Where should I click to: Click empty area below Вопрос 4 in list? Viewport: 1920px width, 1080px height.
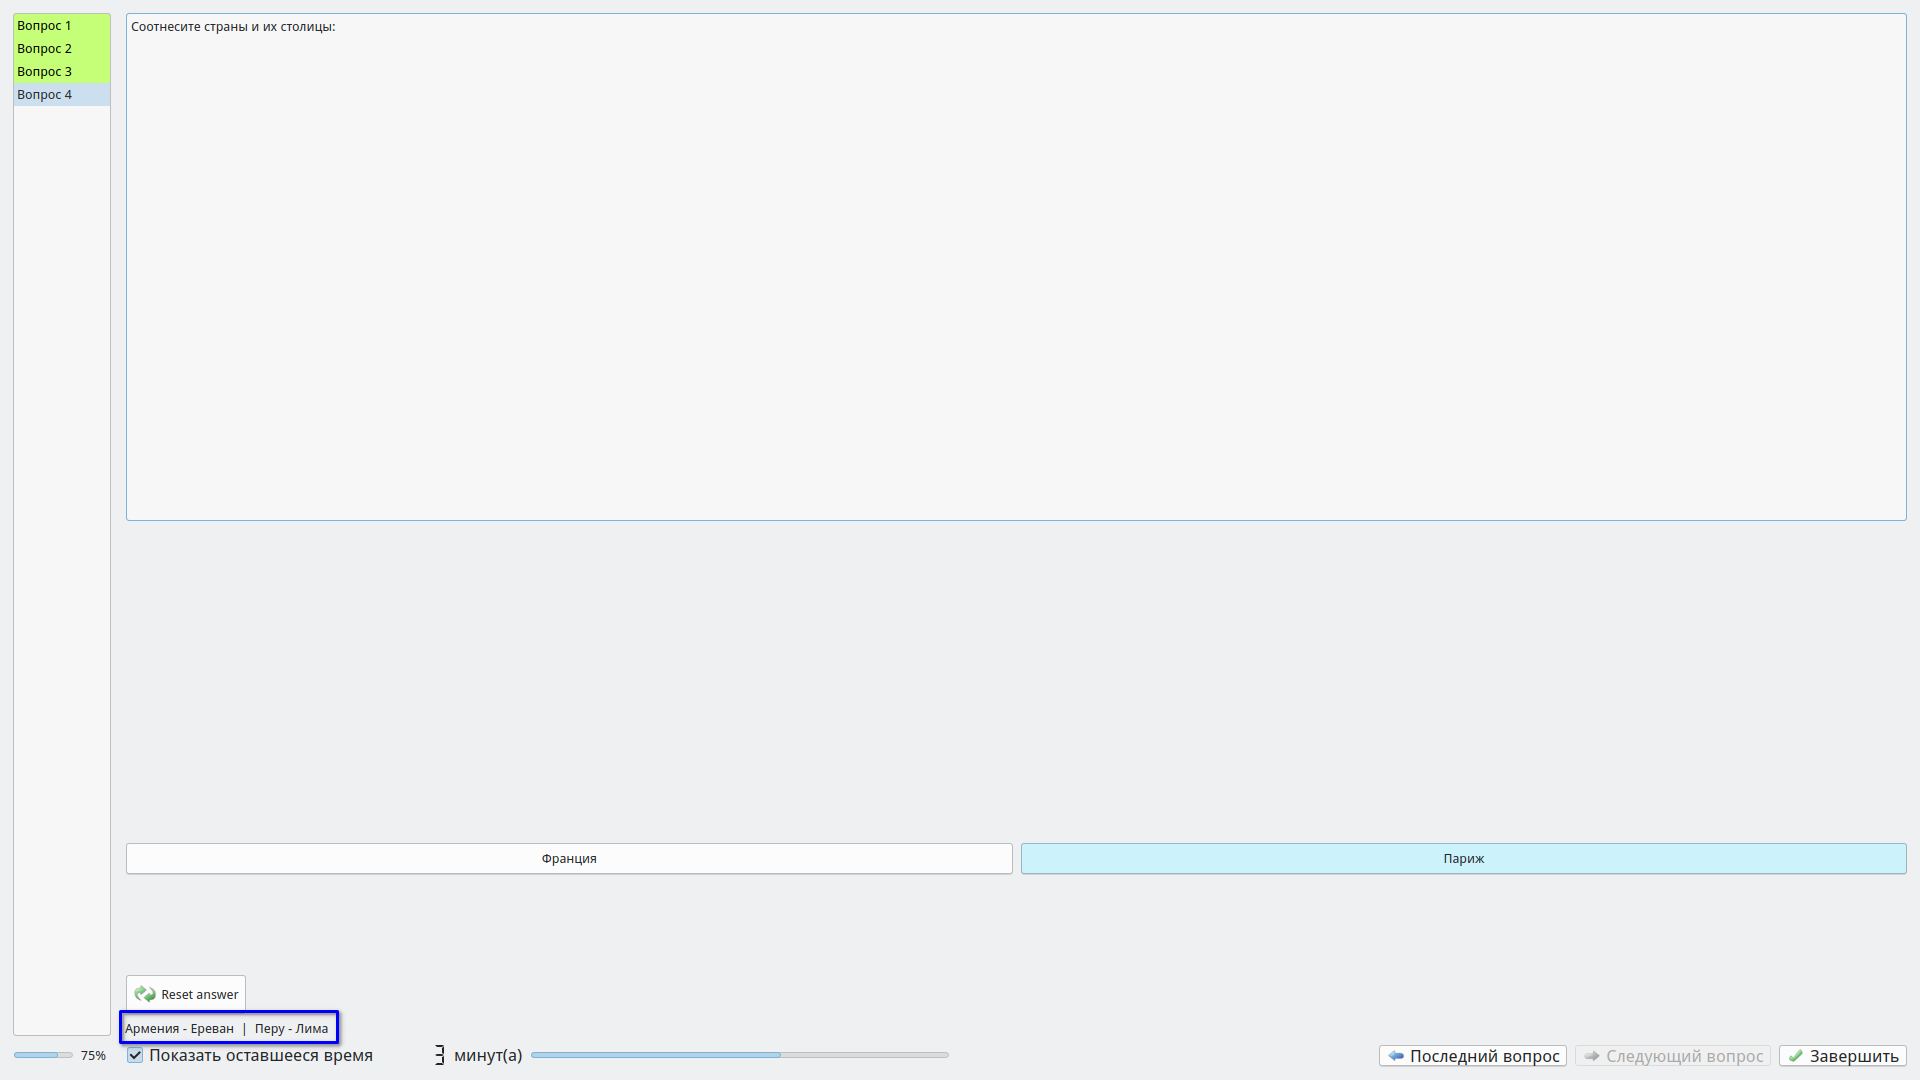[61, 500]
